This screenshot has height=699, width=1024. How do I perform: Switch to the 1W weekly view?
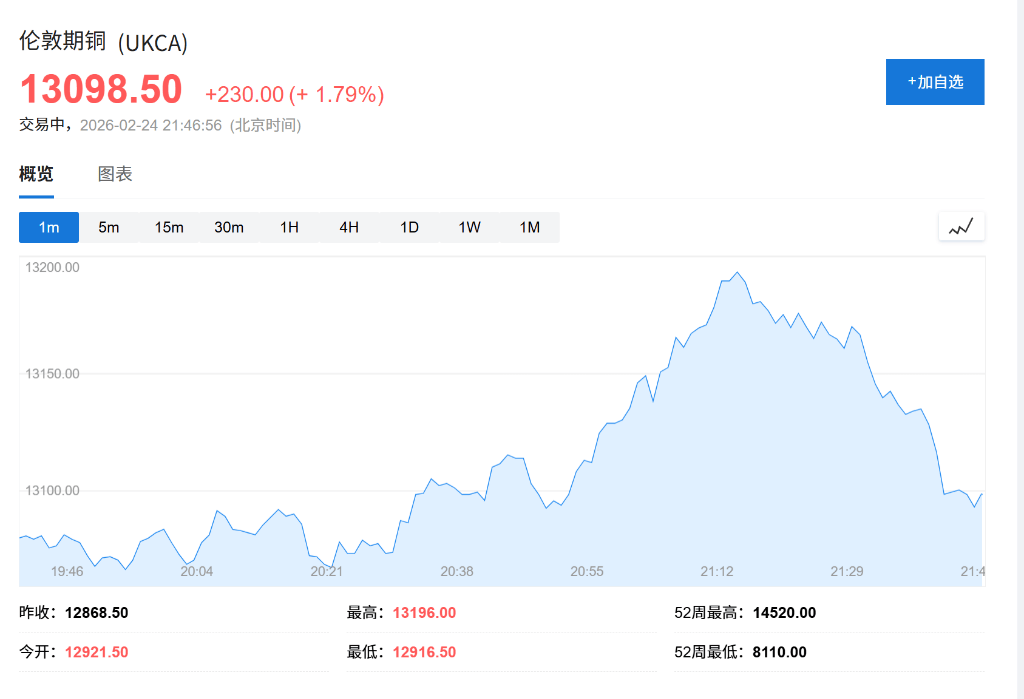pos(469,227)
